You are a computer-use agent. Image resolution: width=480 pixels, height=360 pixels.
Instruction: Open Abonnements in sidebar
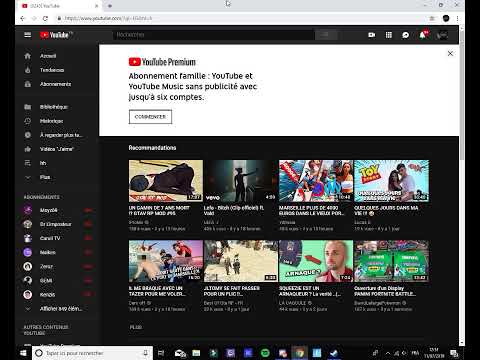pos(57,84)
